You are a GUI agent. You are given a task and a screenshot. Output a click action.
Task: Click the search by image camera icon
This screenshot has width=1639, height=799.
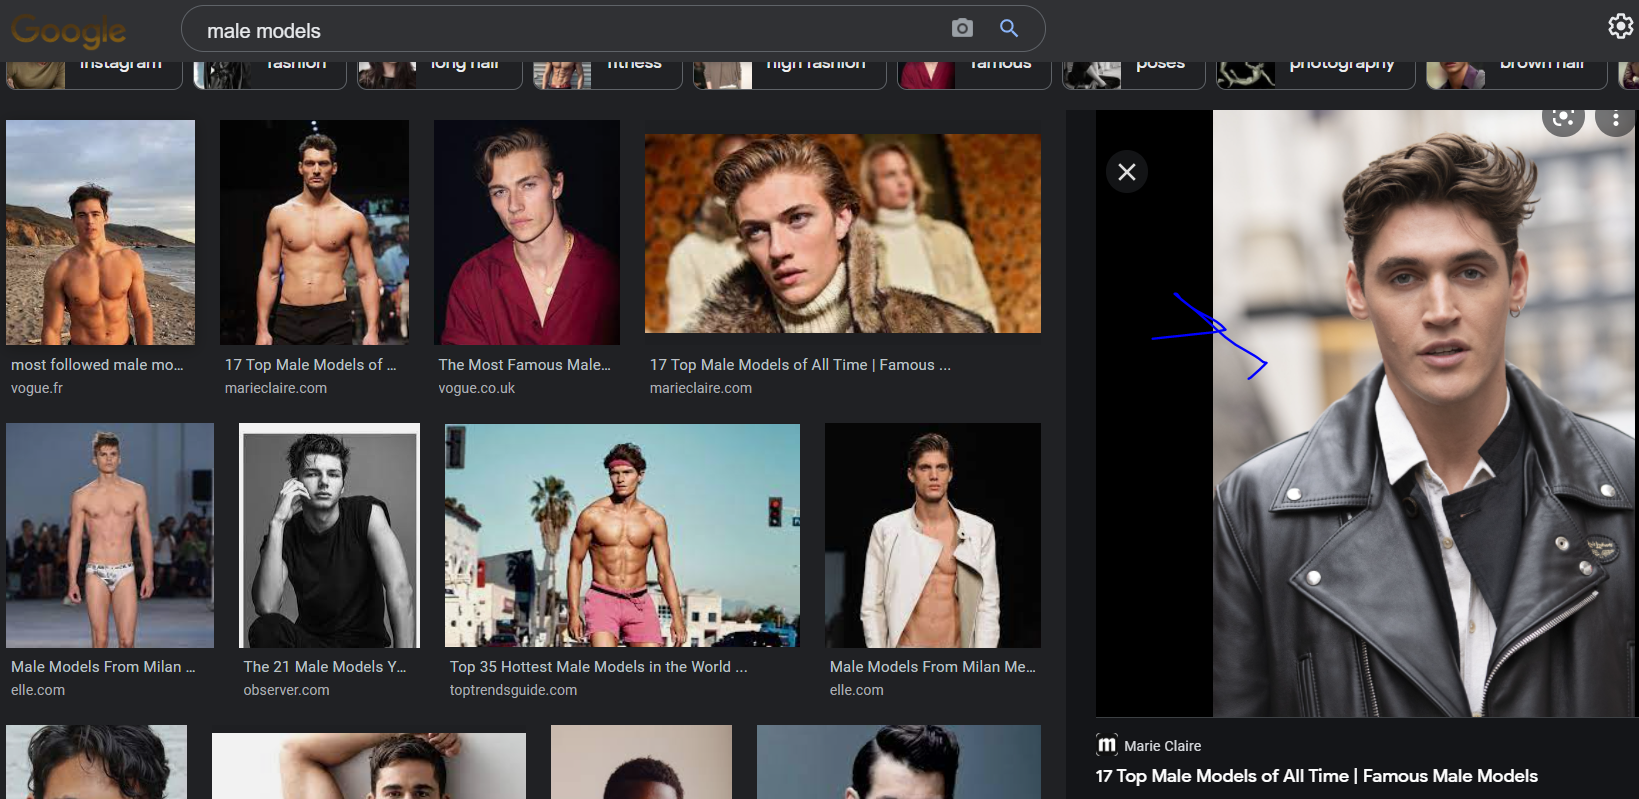coord(962,28)
